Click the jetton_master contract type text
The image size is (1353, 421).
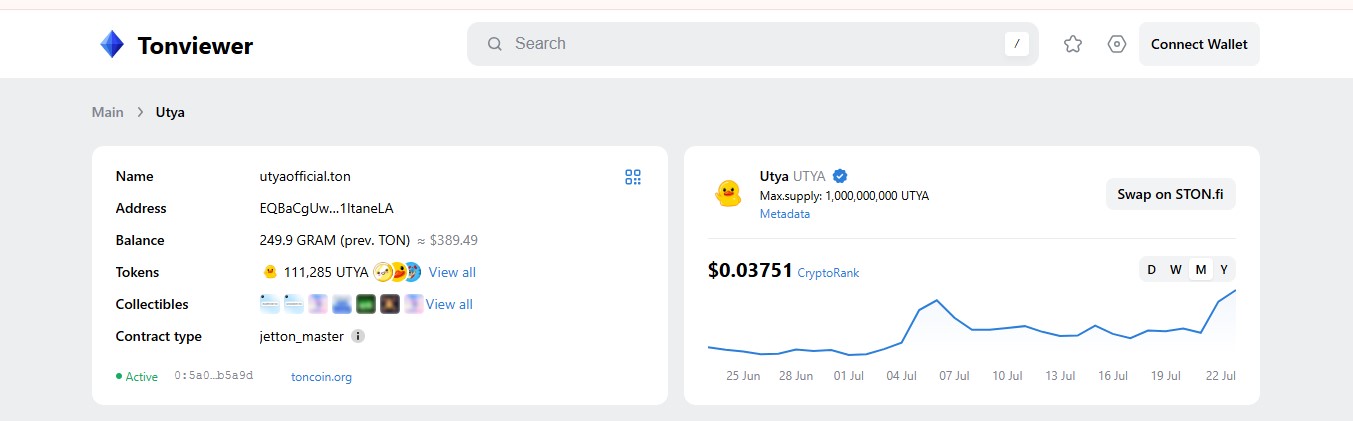[301, 336]
